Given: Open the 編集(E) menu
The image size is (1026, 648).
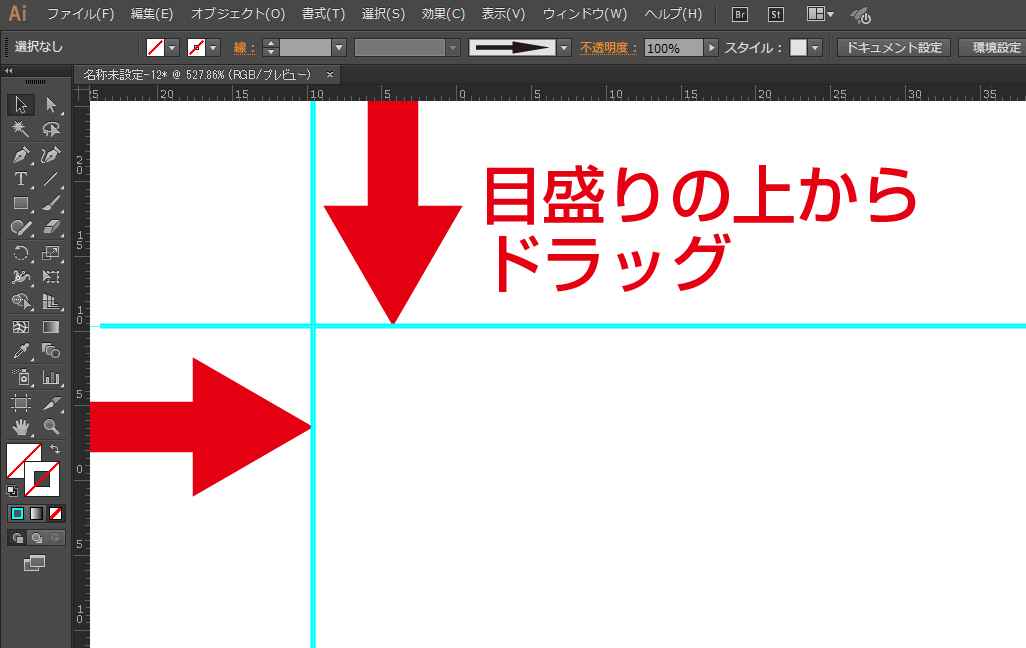Looking at the screenshot, I should tap(152, 14).
